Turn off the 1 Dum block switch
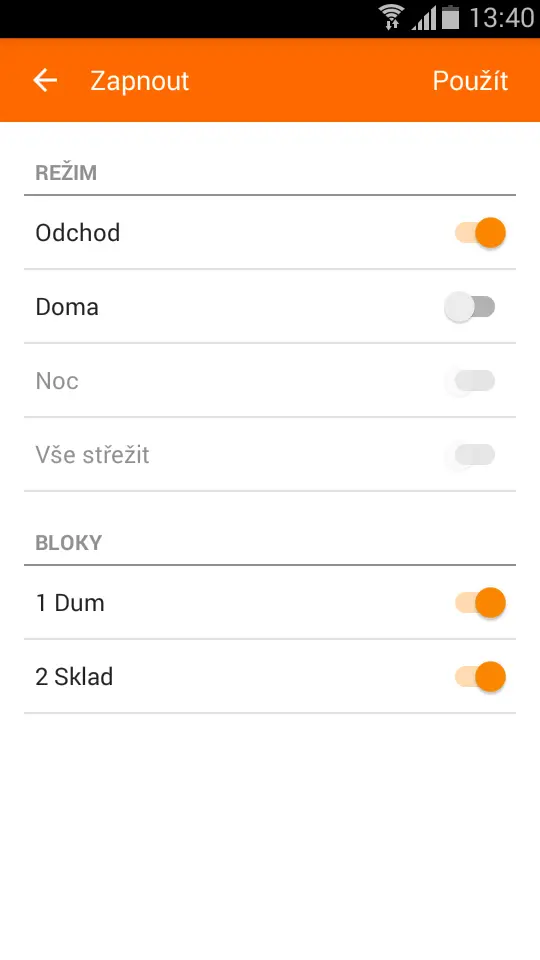Image resolution: width=540 pixels, height=960 pixels. (480, 603)
